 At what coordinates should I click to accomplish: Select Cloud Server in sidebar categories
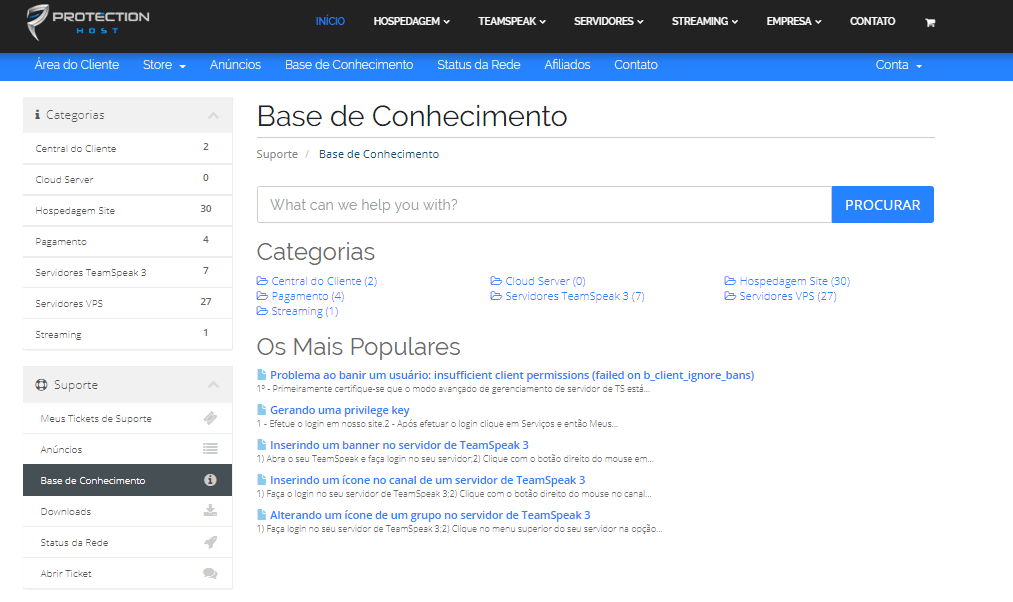point(127,180)
